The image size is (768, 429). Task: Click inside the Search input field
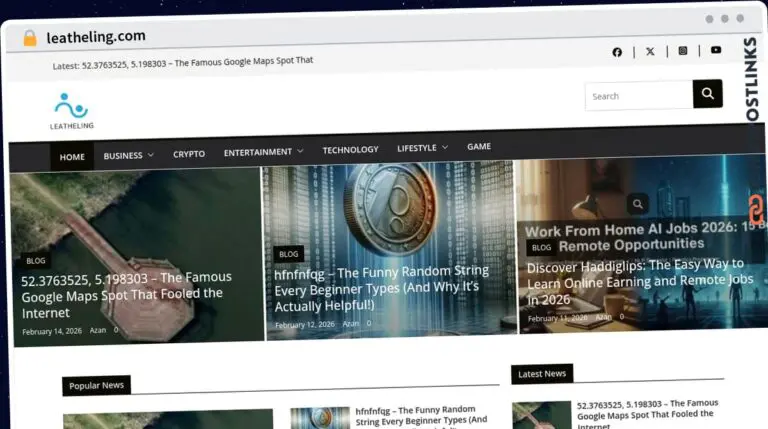638,96
